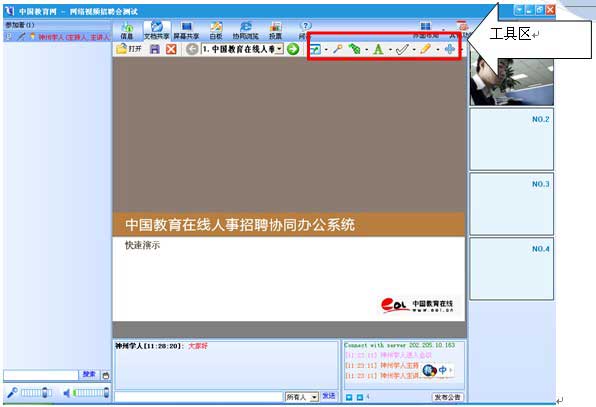This screenshot has height=407, width=596.
Task: Click the 中 input method indicator
Action: click(442, 369)
